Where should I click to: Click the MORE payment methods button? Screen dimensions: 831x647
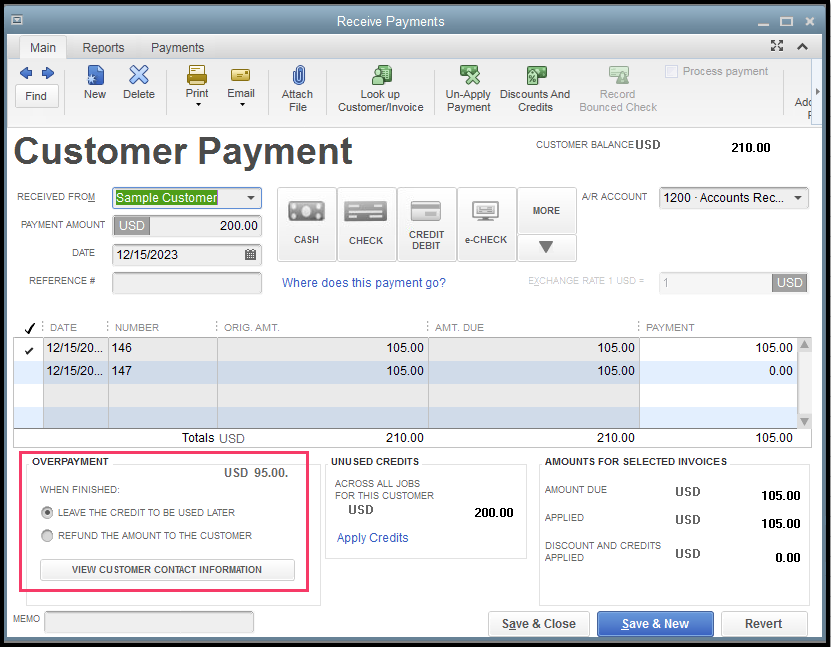click(x=546, y=210)
